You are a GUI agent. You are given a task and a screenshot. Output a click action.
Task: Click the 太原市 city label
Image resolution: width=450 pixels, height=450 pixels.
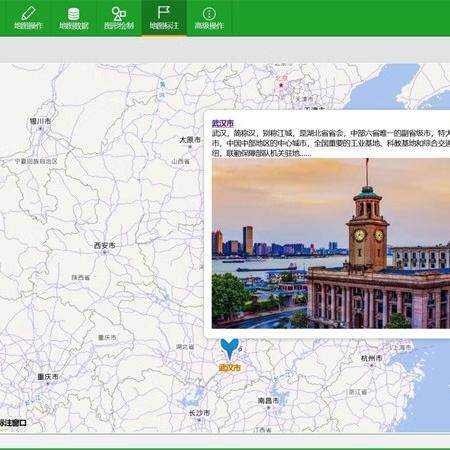[190, 140]
